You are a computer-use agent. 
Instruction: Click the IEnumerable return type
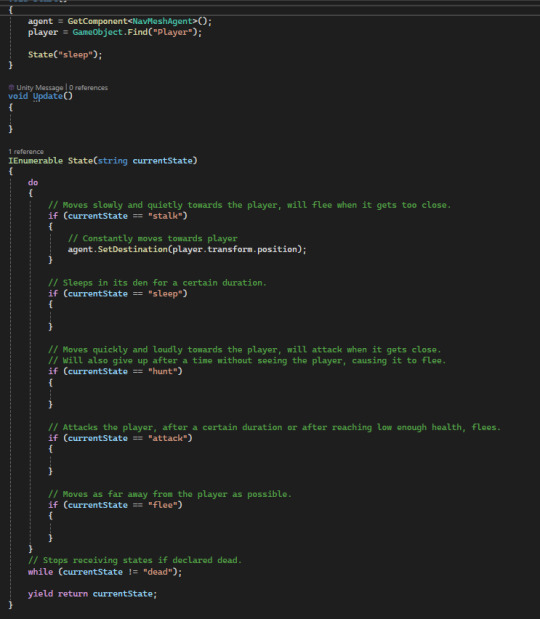tap(36, 161)
